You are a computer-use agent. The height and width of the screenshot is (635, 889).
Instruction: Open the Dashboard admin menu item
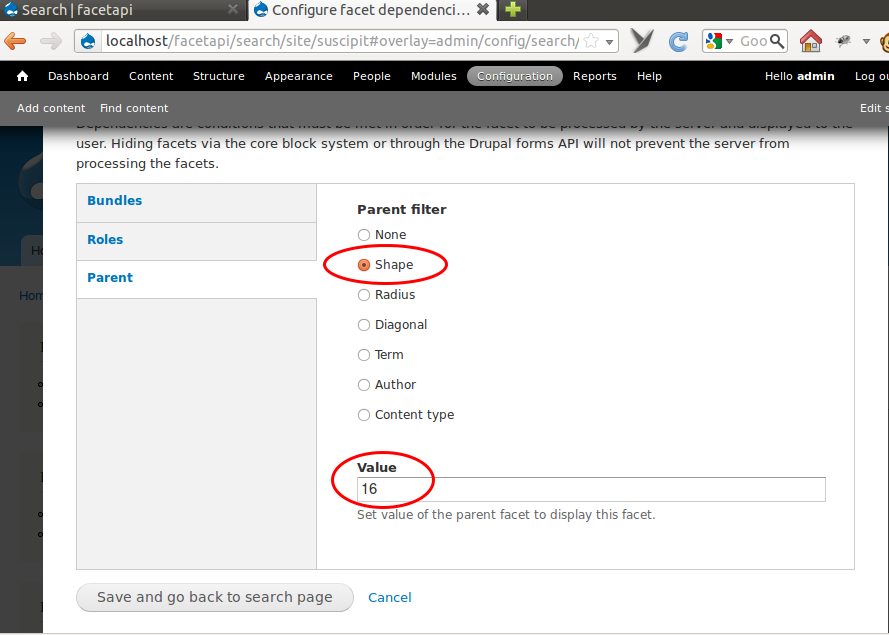[x=78, y=76]
